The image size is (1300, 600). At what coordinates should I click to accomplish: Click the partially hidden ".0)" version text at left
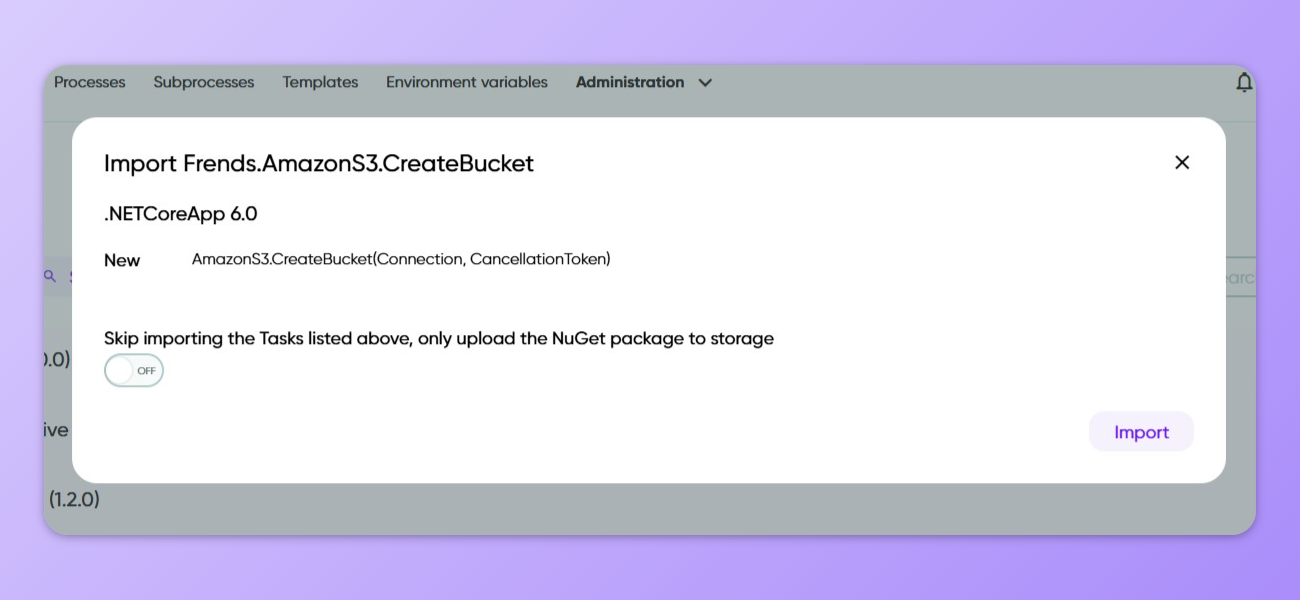[57, 359]
